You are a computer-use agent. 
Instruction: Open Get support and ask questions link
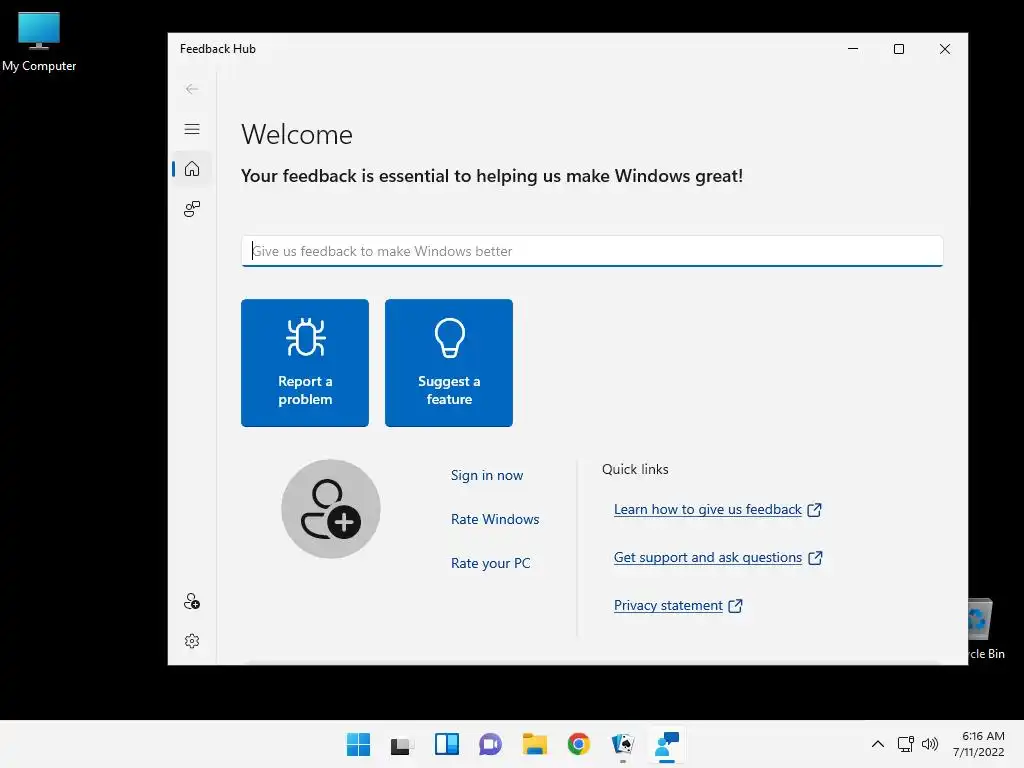click(718, 558)
